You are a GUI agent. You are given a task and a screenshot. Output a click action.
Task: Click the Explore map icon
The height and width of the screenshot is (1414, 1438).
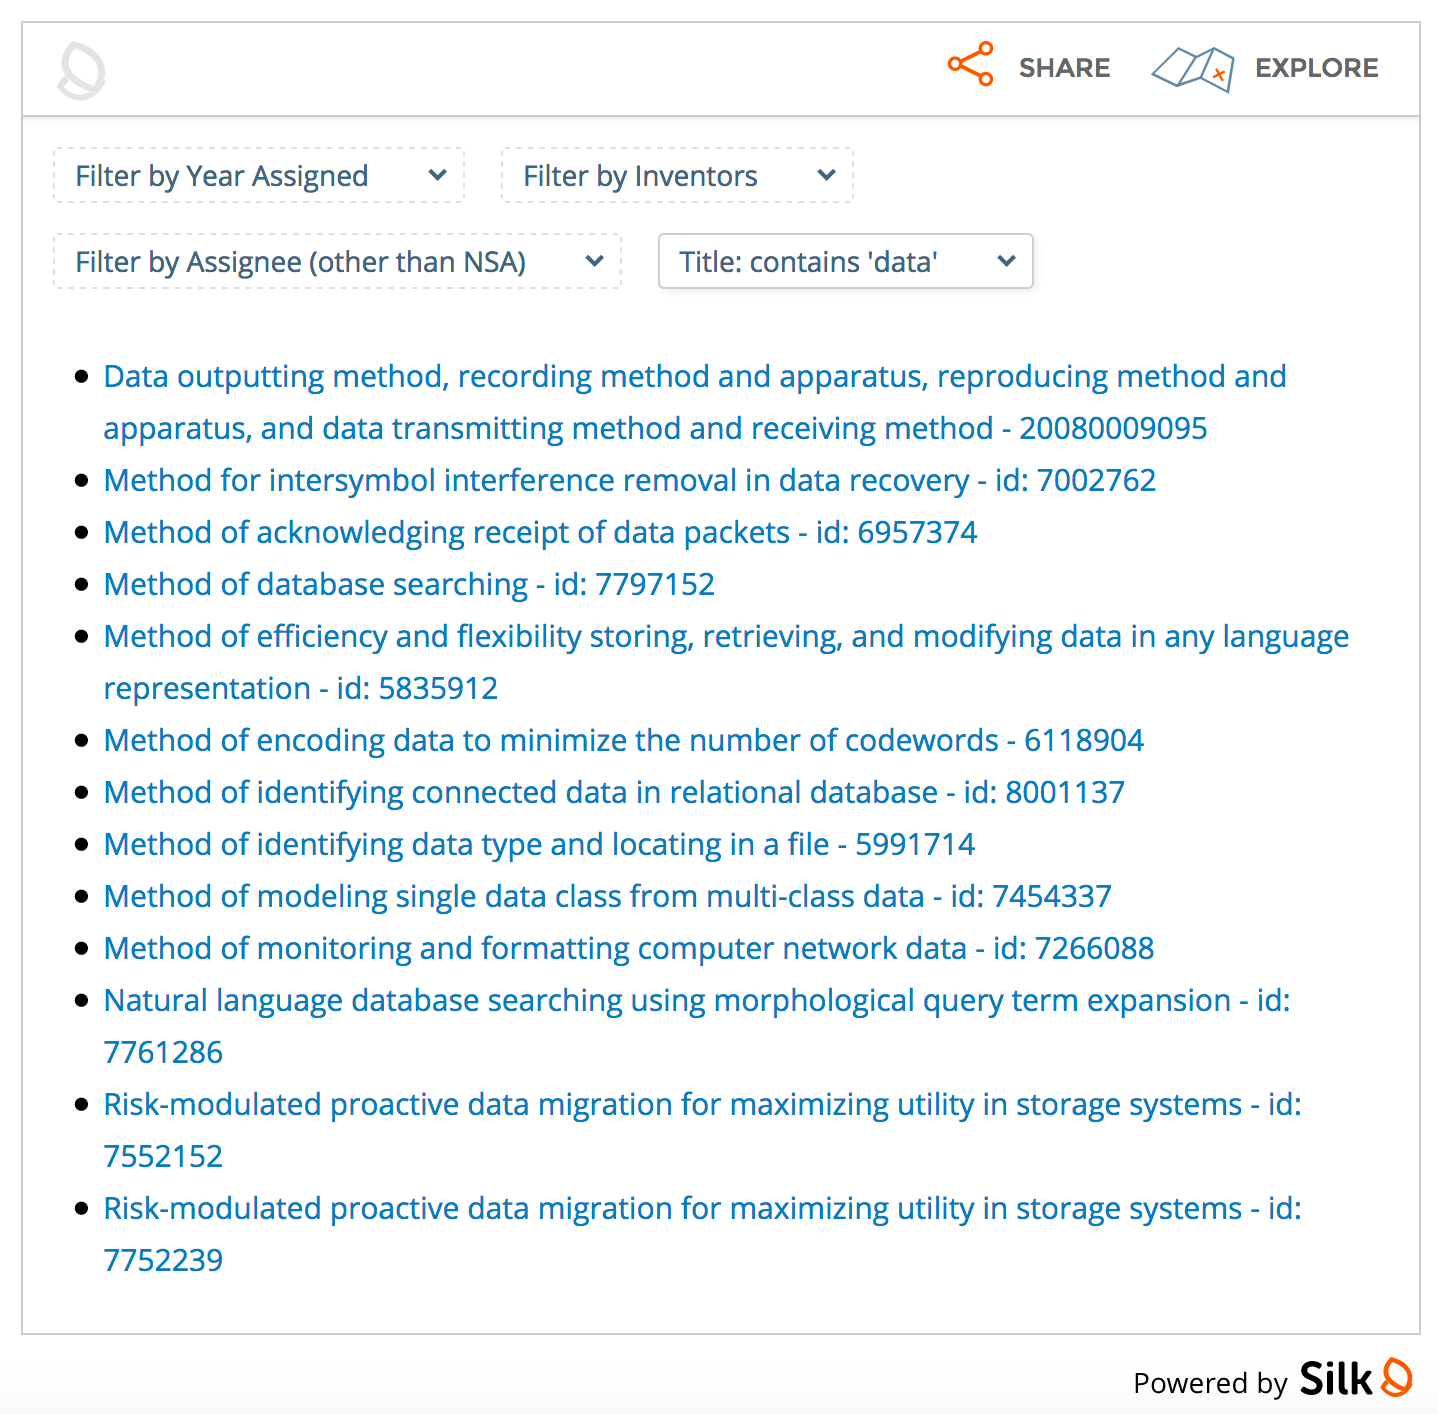tap(1192, 69)
